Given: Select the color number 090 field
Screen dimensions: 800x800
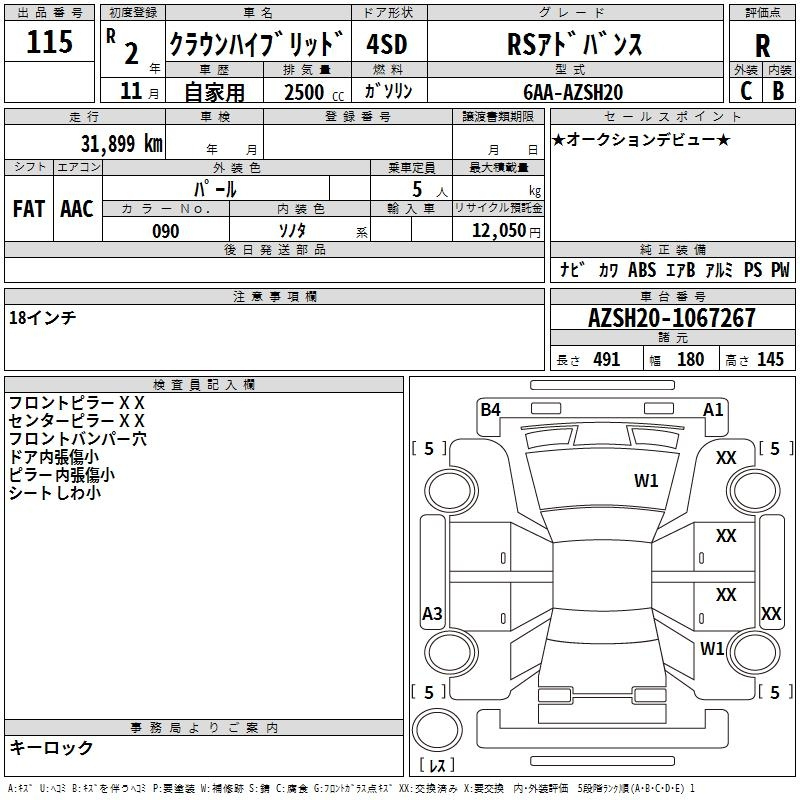Looking at the screenshot, I should (x=166, y=231).
